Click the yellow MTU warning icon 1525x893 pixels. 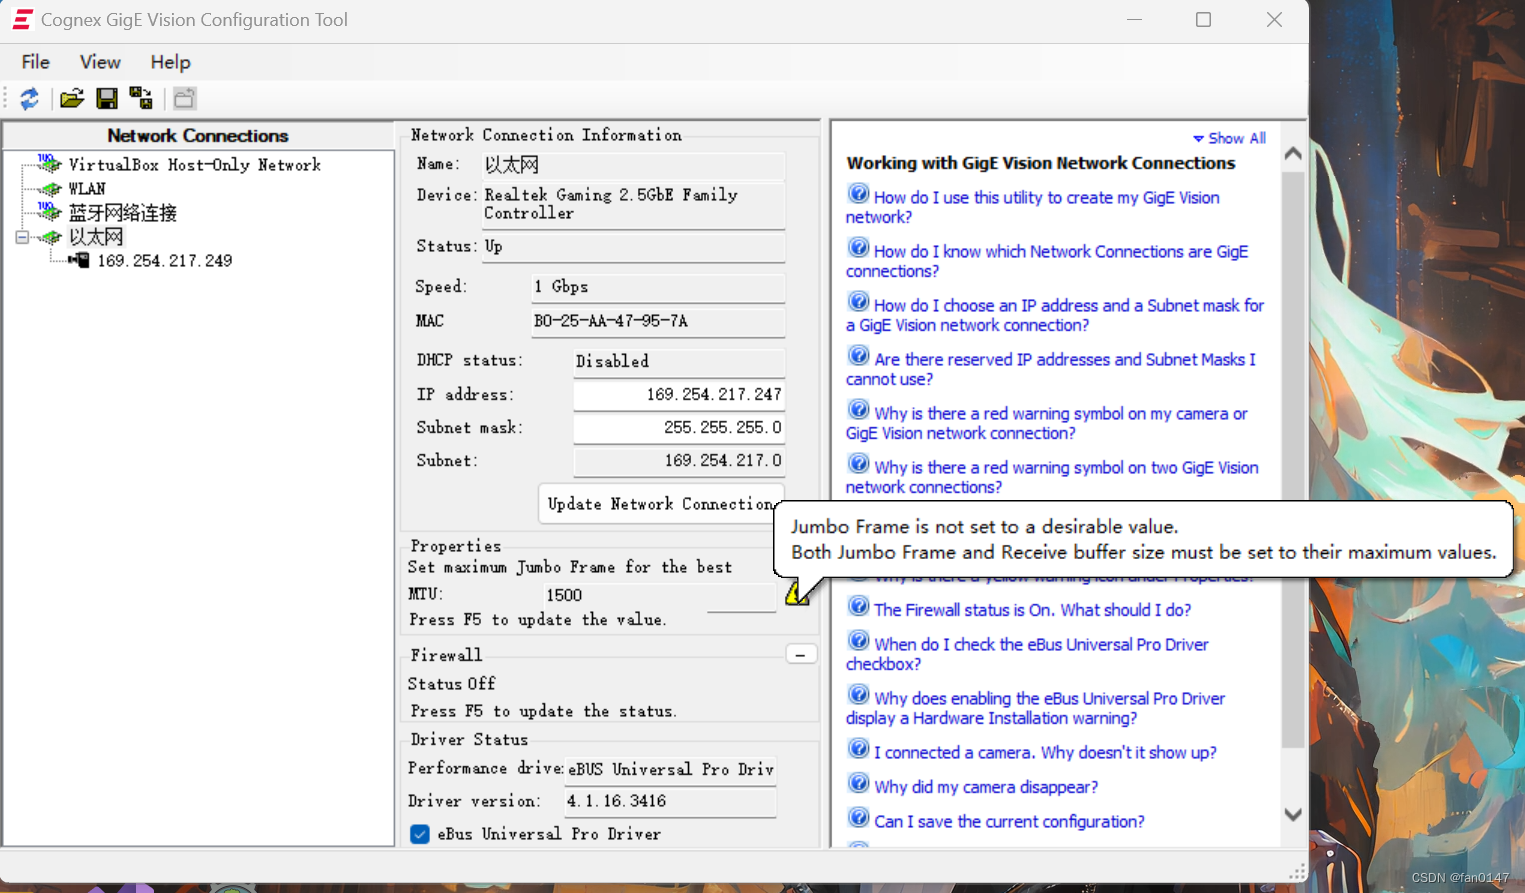point(796,593)
